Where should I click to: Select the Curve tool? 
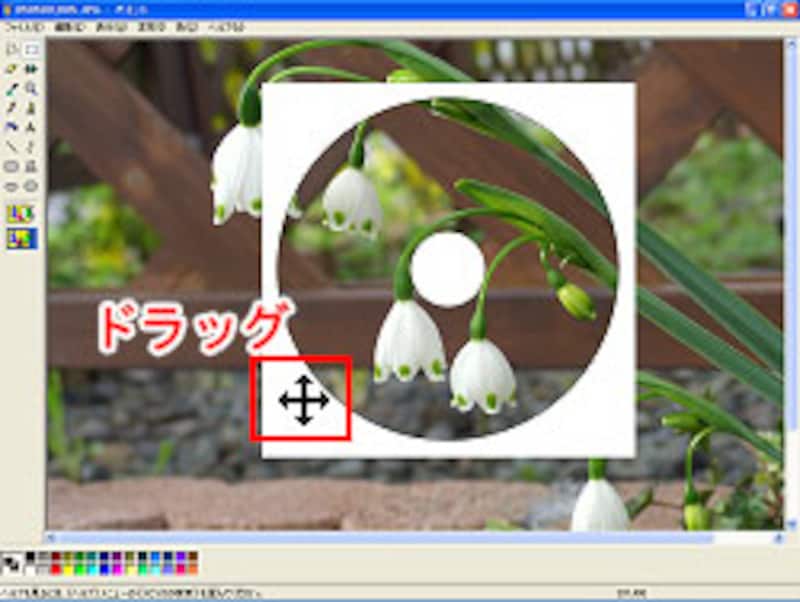[32, 147]
